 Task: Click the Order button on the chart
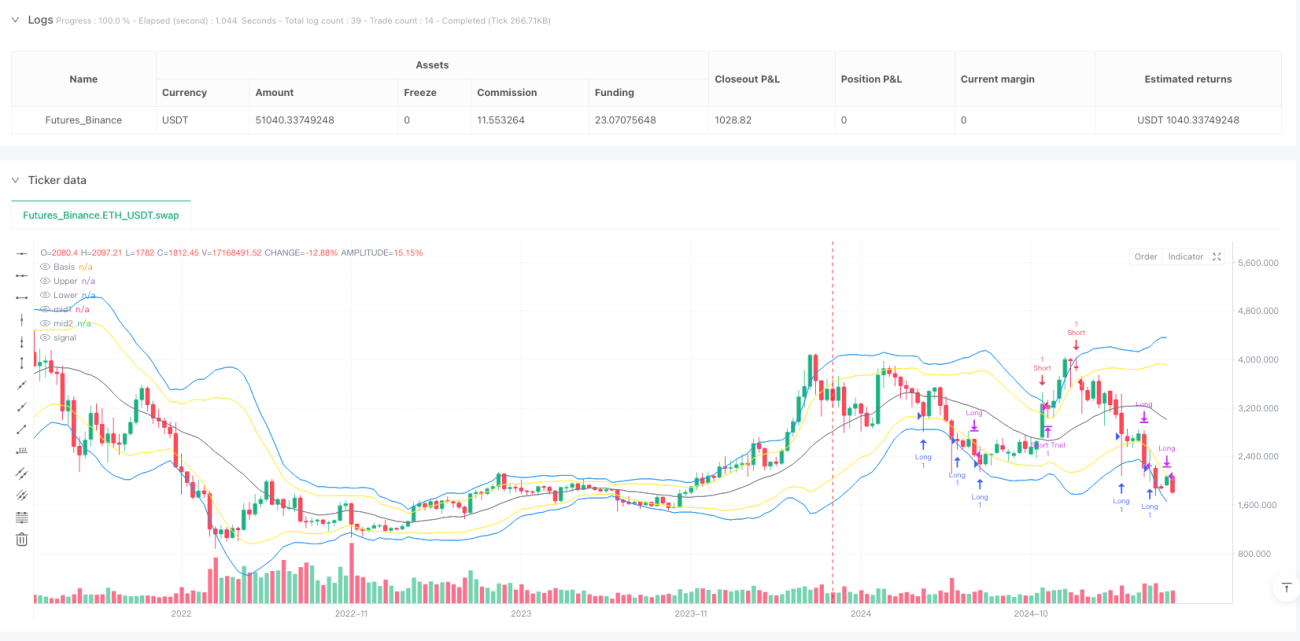coord(1145,257)
